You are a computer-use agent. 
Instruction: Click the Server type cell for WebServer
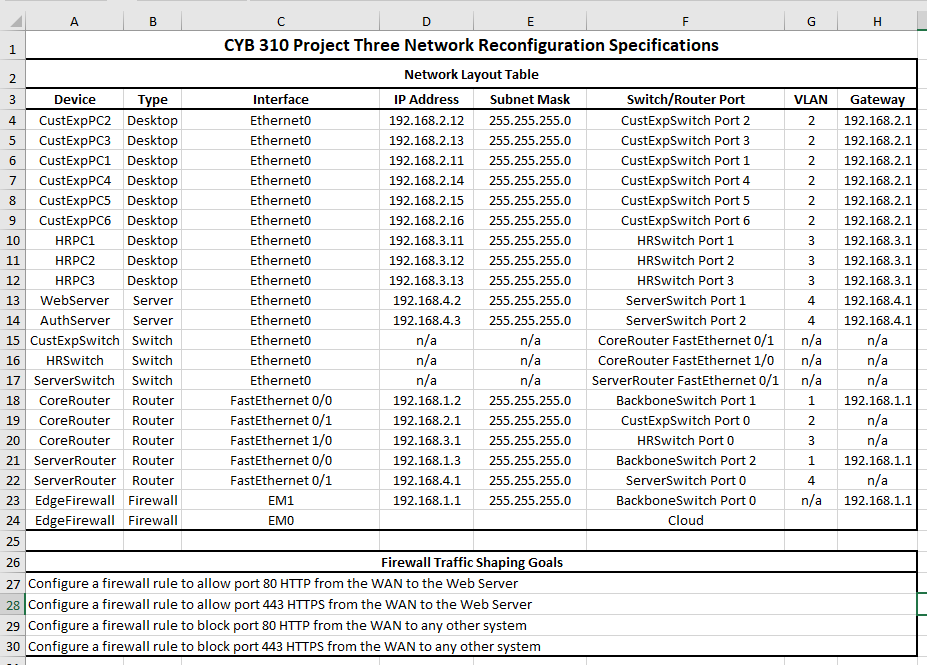click(x=153, y=300)
